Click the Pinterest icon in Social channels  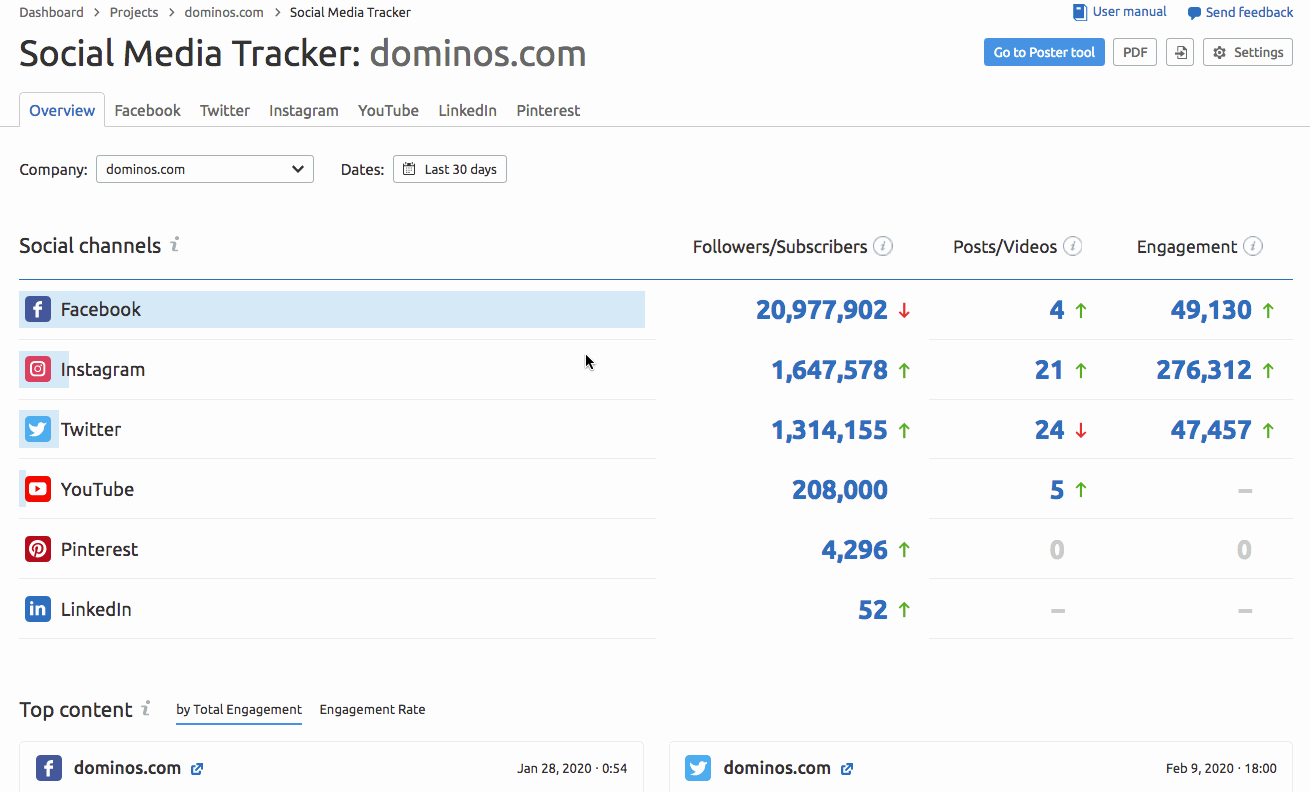click(x=38, y=549)
